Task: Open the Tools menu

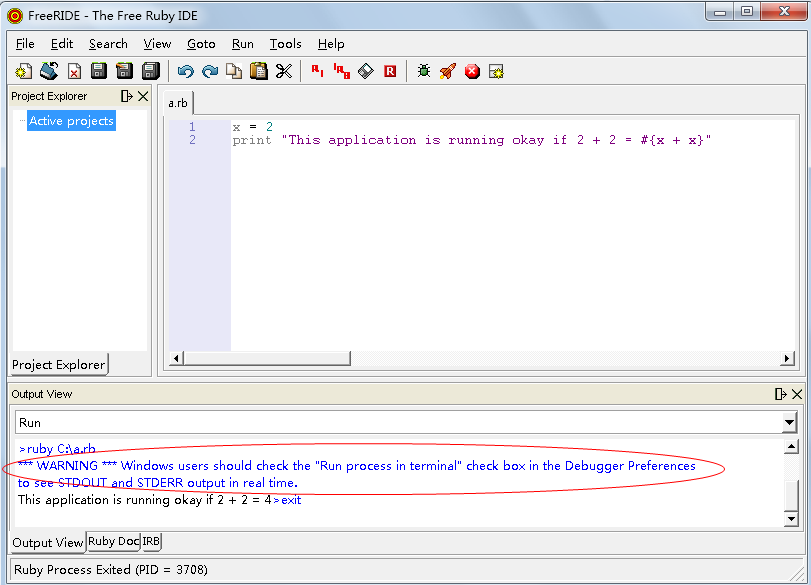Action: pyautogui.click(x=286, y=44)
